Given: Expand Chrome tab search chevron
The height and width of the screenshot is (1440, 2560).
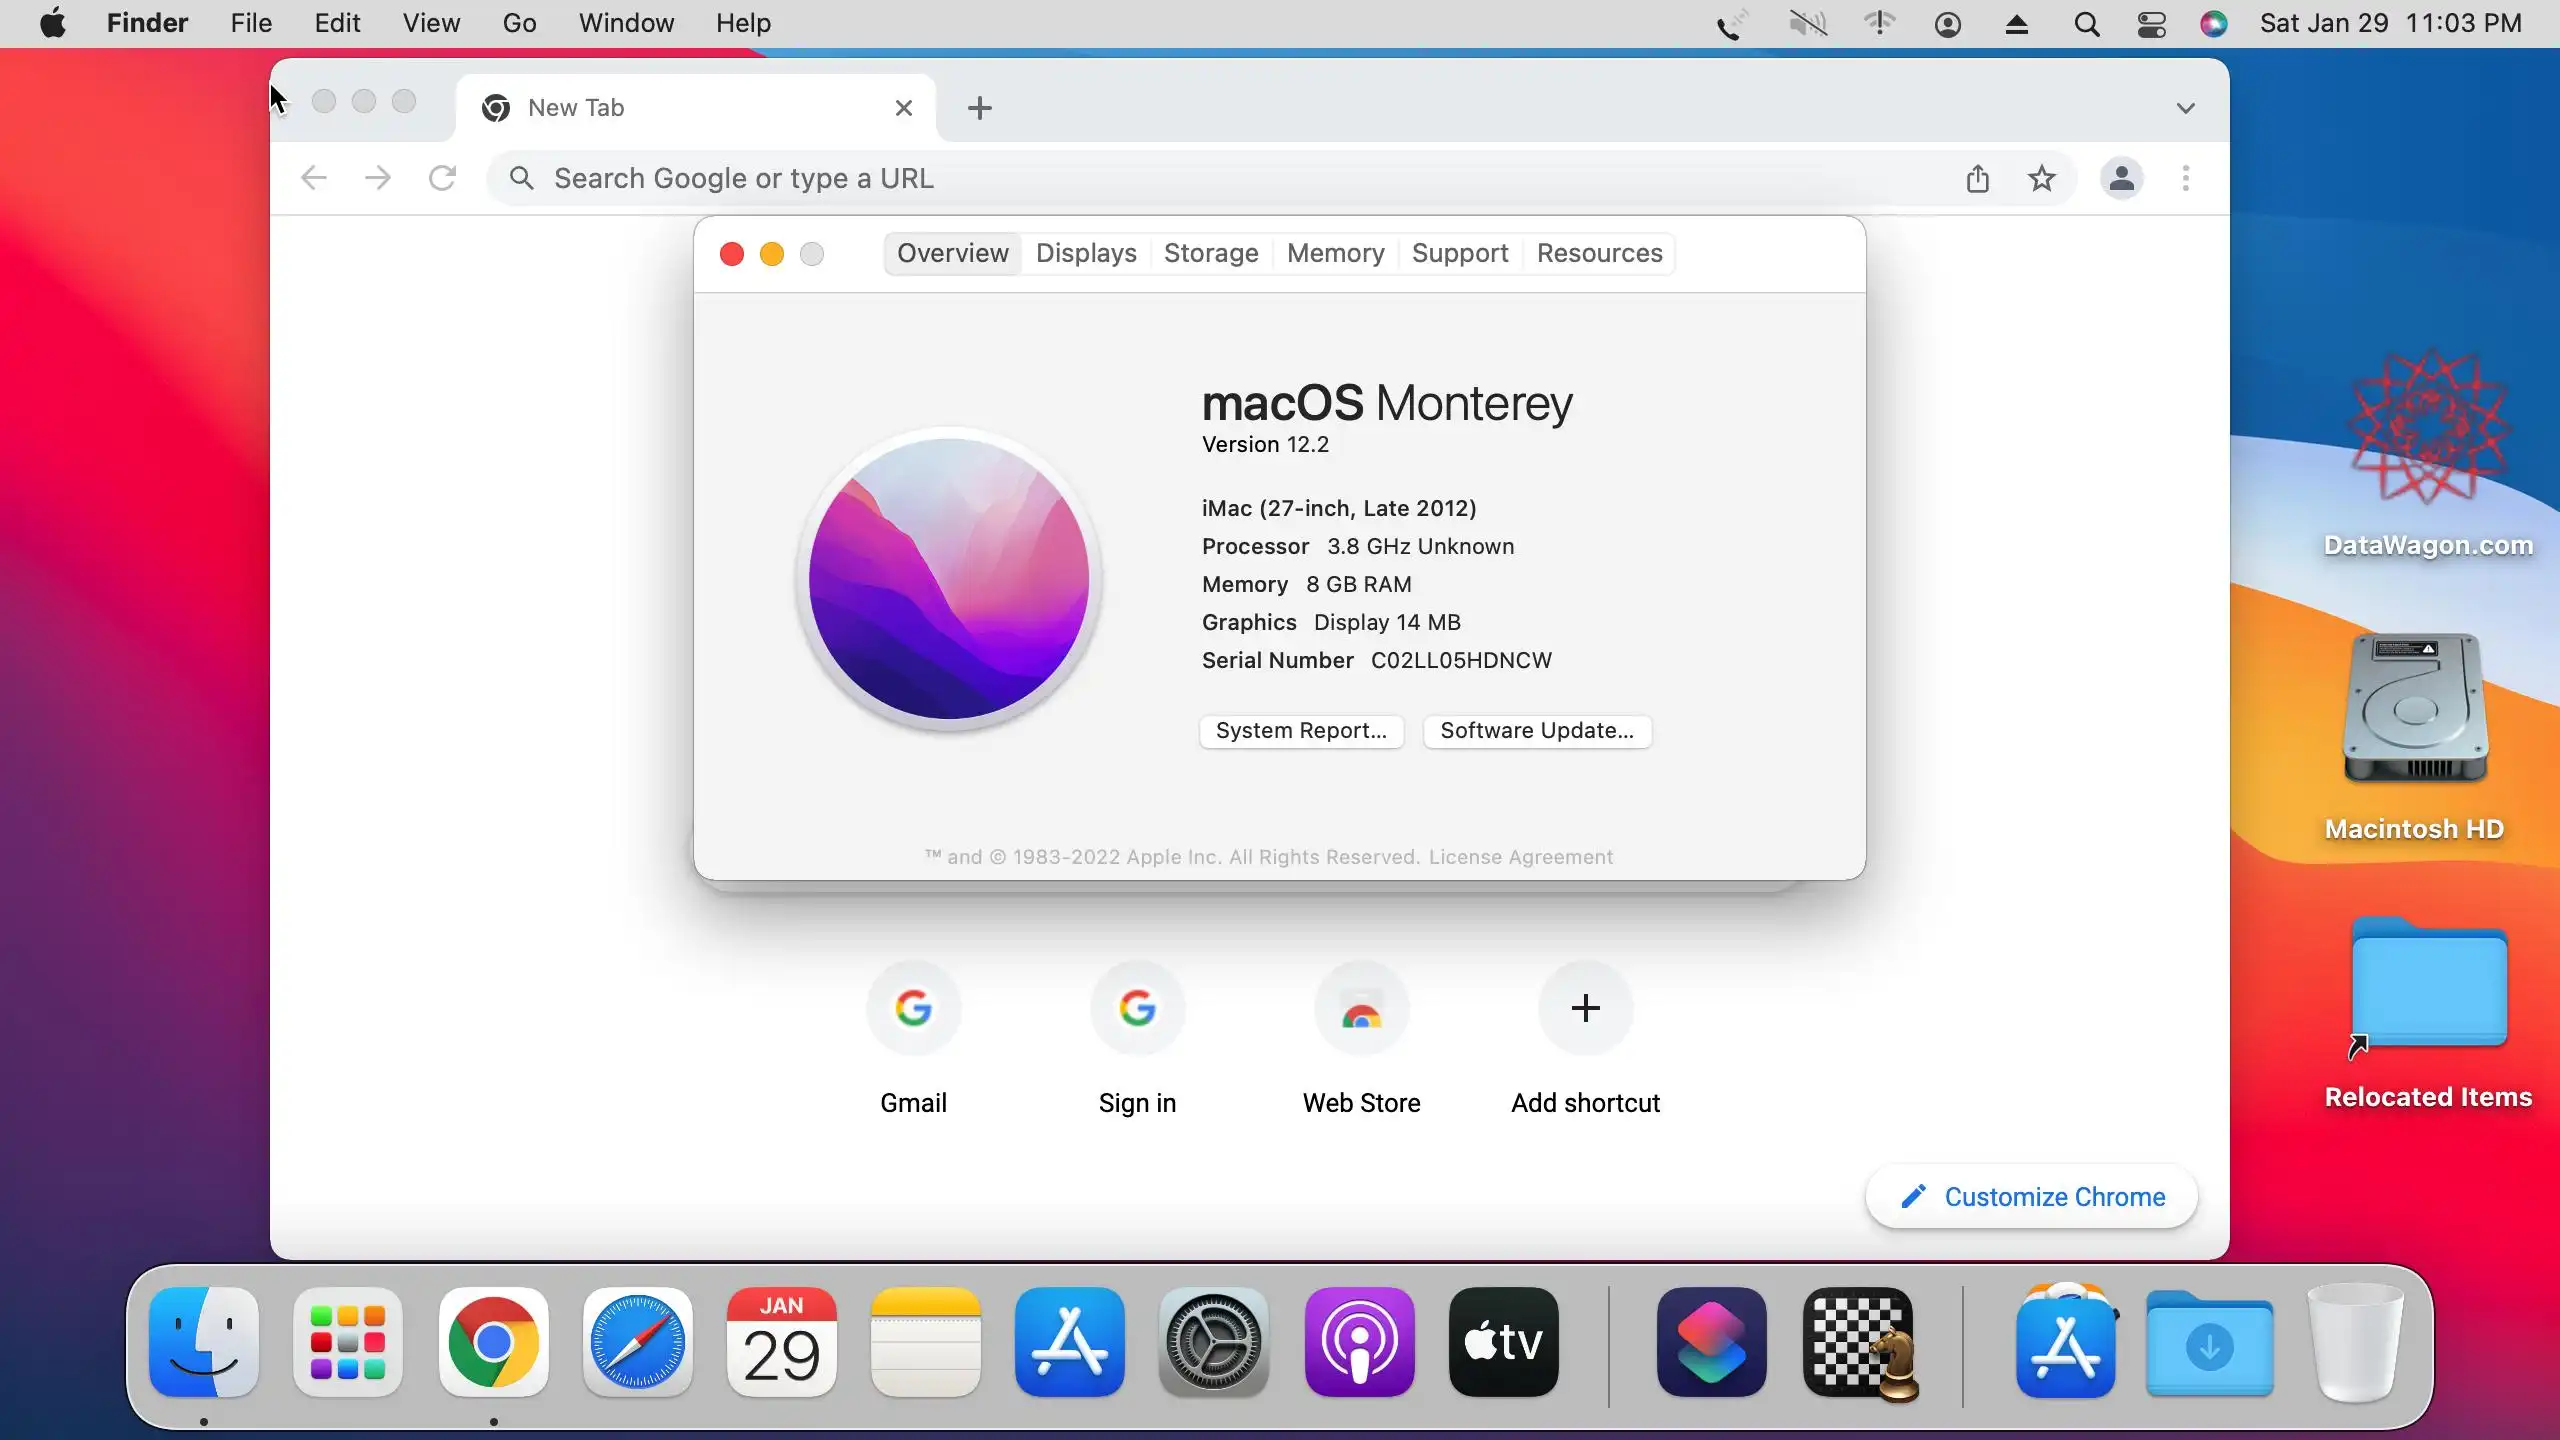Looking at the screenshot, I should pos(2185,108).
